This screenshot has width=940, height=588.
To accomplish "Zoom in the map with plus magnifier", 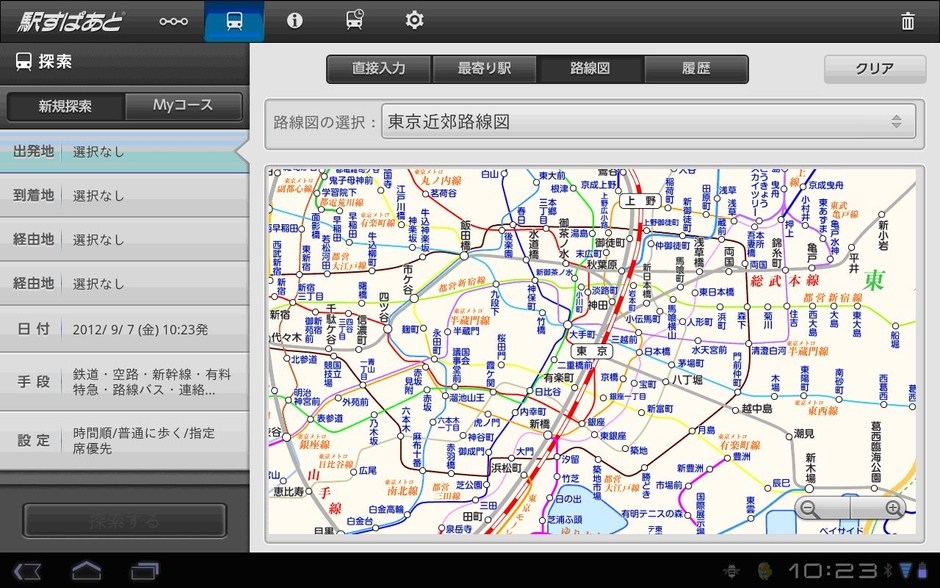I will click(892, 508).
